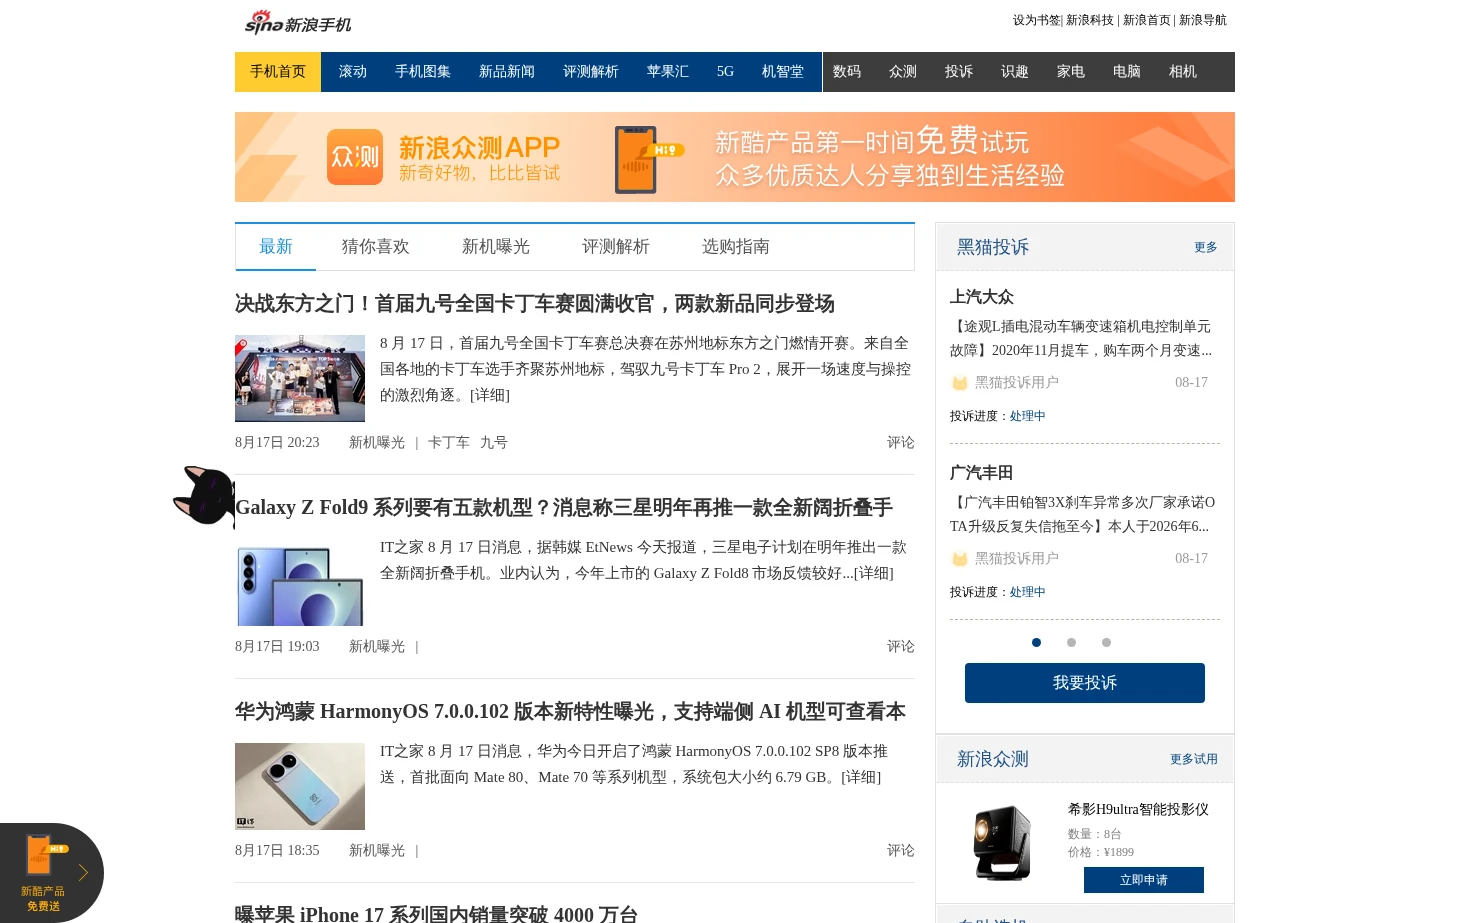Open the Galaxy Z Fold9 article headline
The image size is (1470, 923).
[564, 508]
